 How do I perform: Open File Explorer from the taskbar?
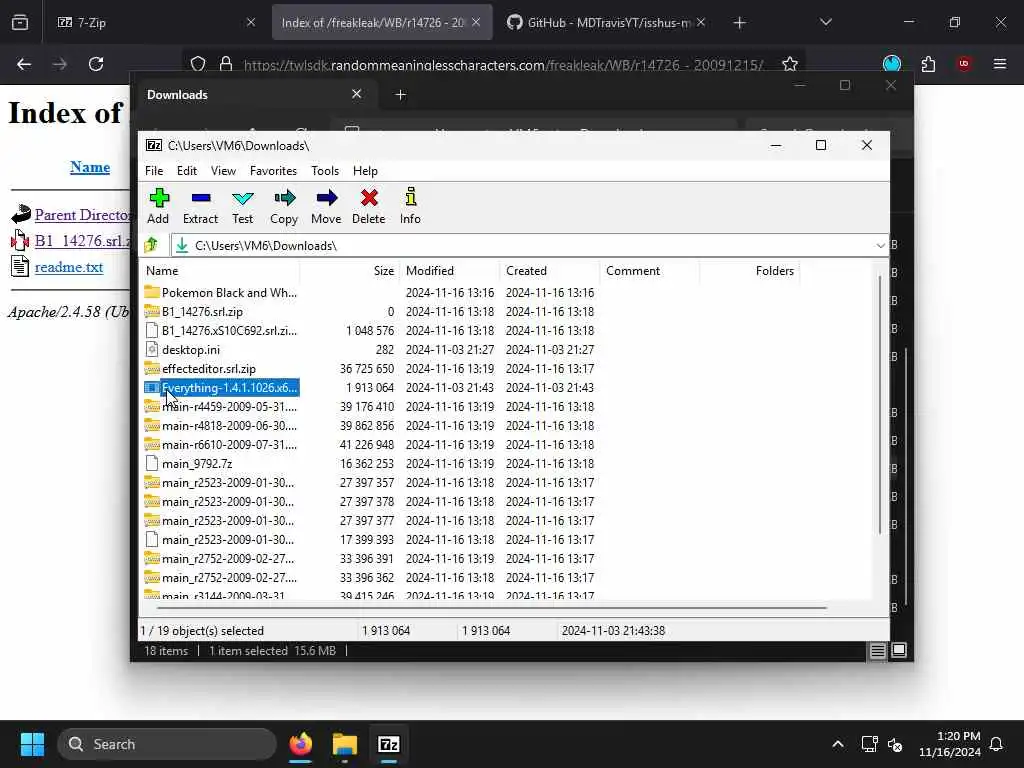point(345,744)
